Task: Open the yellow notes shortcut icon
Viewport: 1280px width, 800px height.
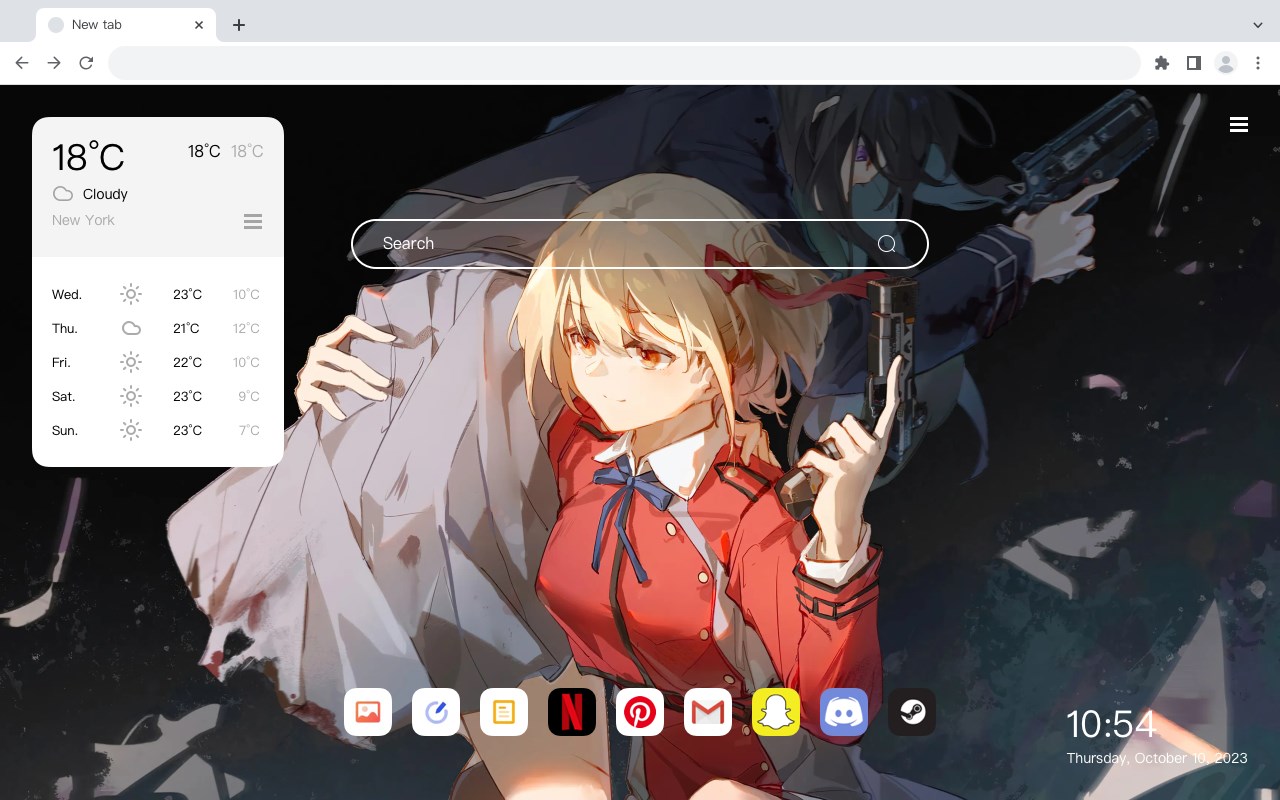Action: [x=504, y=712]
